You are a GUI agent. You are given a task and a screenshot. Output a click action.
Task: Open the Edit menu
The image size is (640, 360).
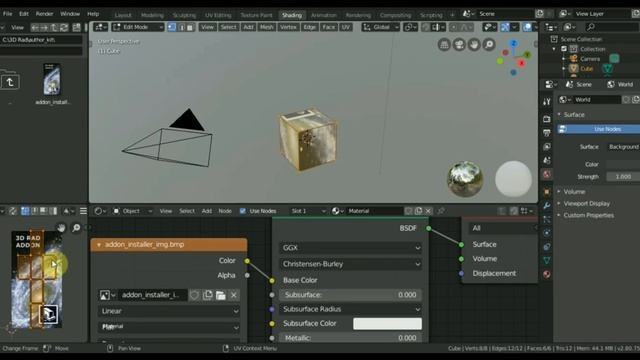pyautogui.click(x=24, y=14)
